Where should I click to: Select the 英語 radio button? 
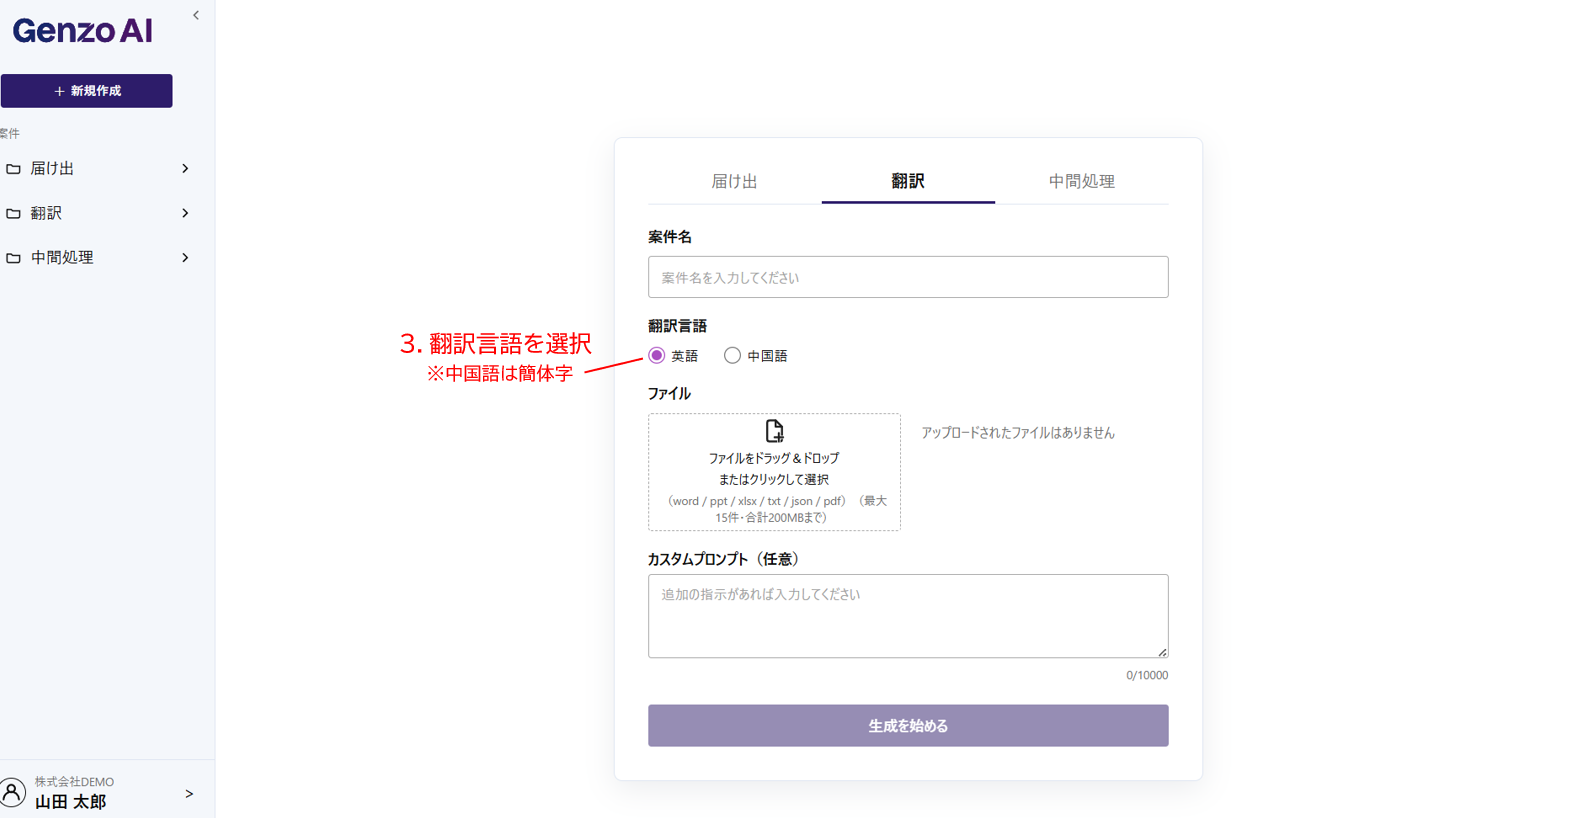[657, 356]
